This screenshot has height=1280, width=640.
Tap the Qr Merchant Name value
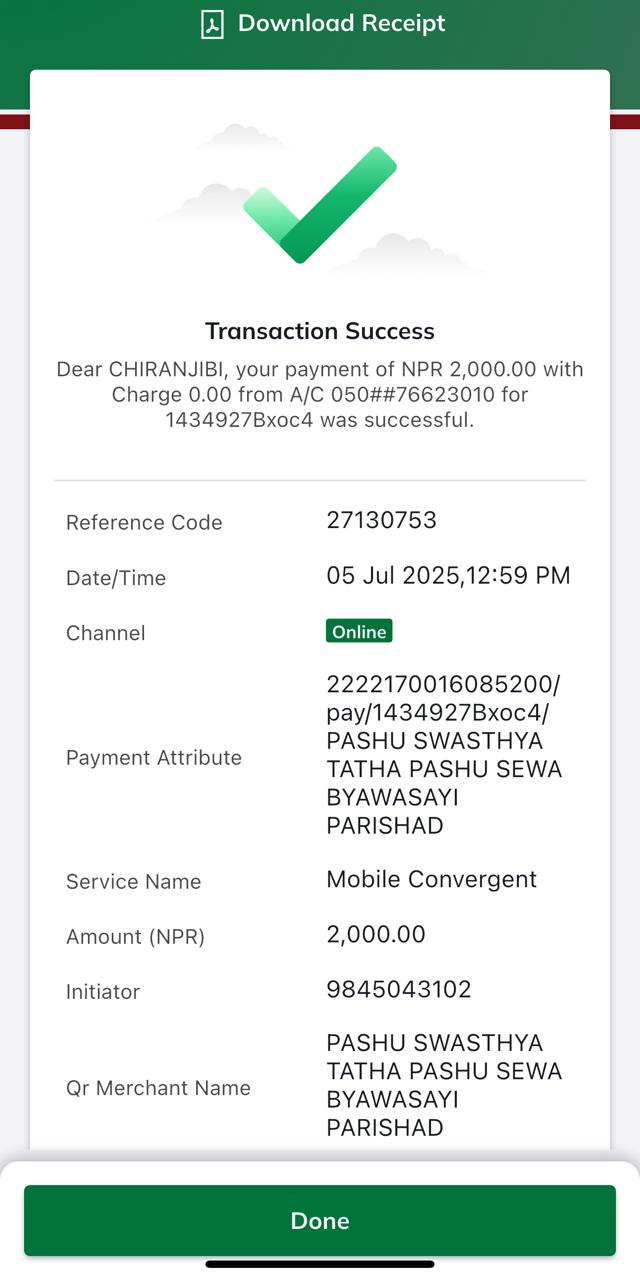pos(444,1085)
